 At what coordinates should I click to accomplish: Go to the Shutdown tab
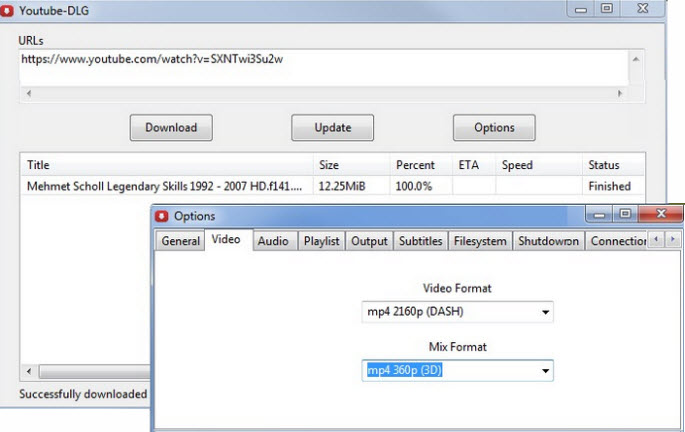point(548,241)
